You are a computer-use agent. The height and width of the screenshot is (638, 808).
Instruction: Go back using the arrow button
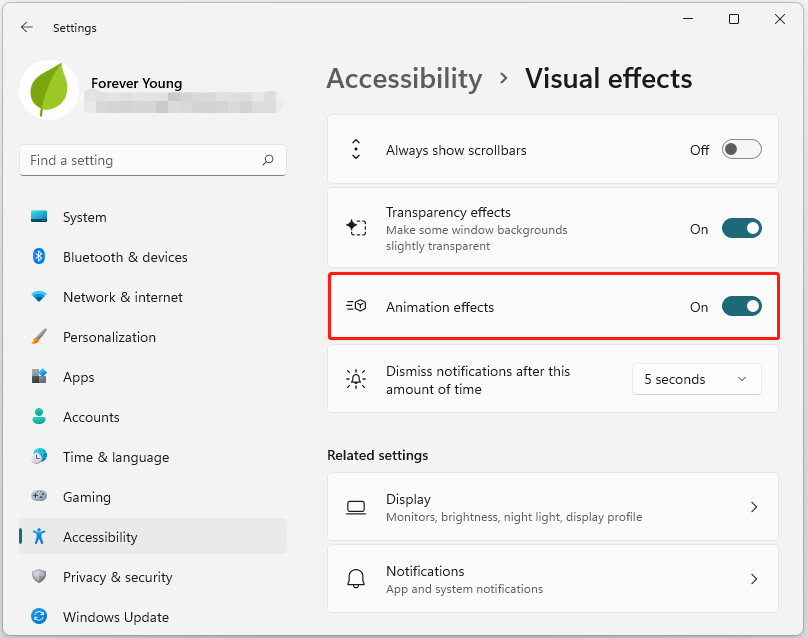point(27,28)
